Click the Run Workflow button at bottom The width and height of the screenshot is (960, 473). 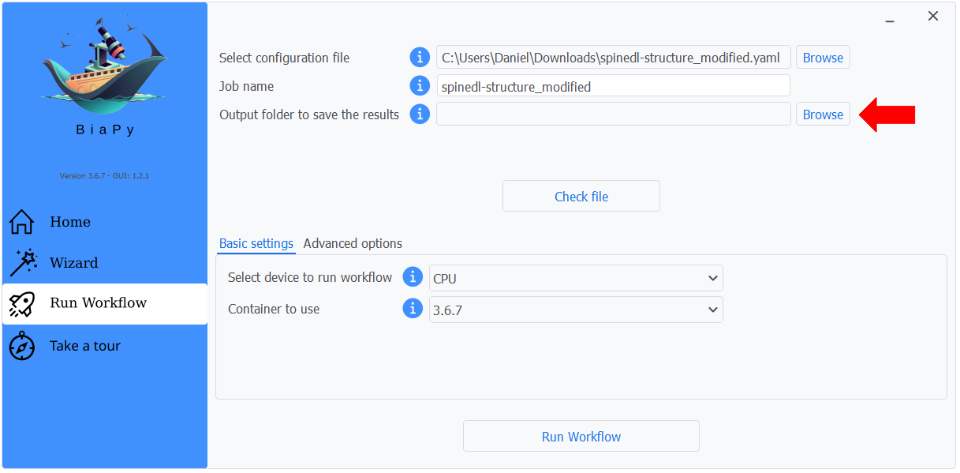581,436
